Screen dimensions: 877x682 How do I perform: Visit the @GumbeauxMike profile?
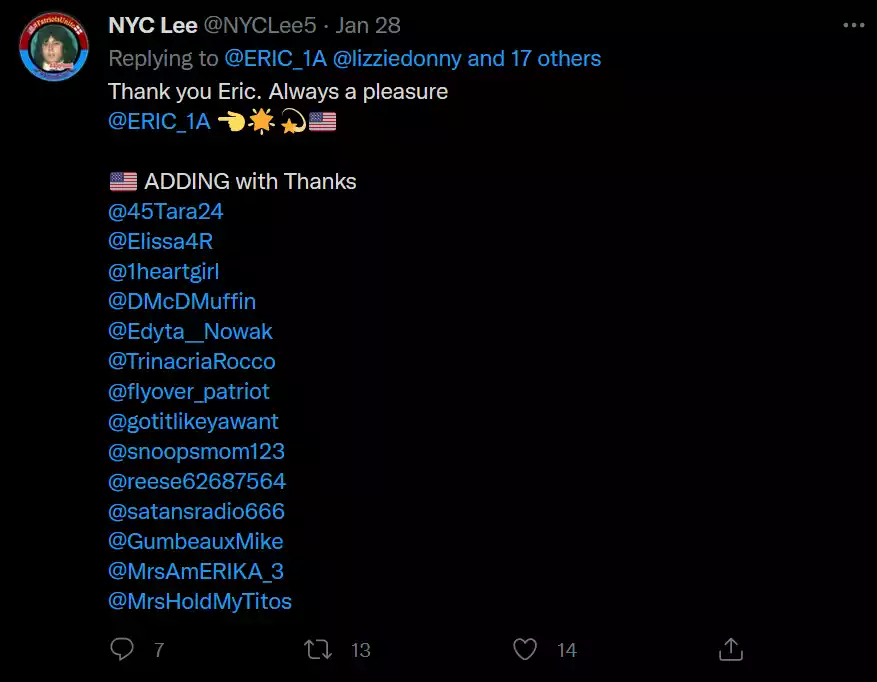point(195,542)
